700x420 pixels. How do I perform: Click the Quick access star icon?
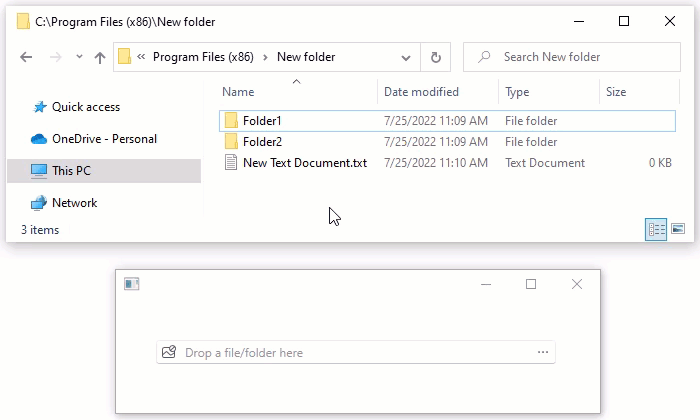40,107
